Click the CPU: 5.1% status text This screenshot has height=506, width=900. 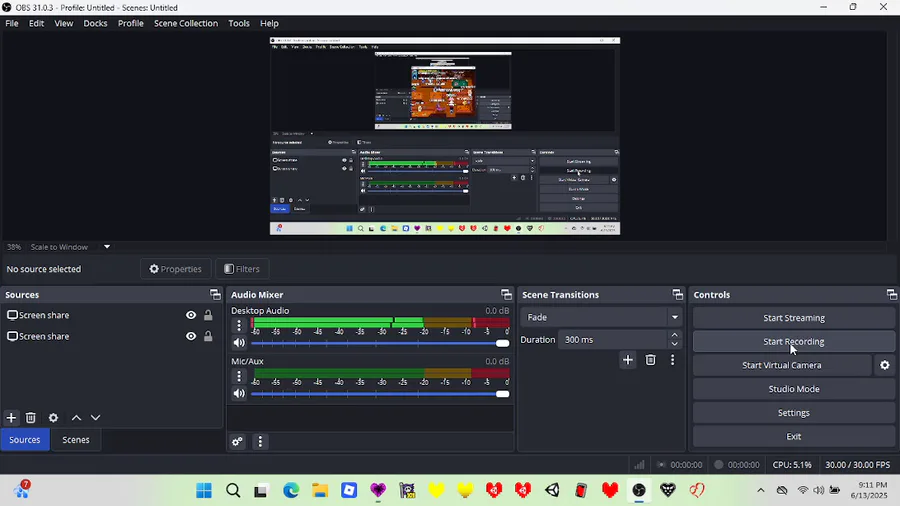[792, 465]
